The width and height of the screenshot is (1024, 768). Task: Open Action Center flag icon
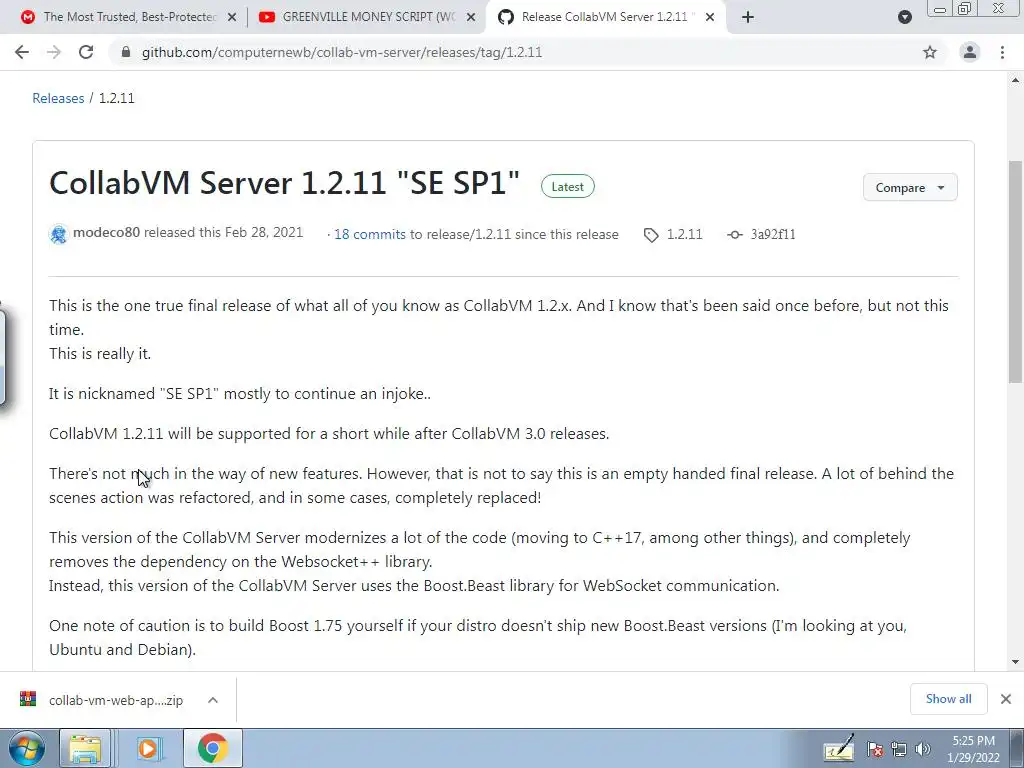[875, 749]
